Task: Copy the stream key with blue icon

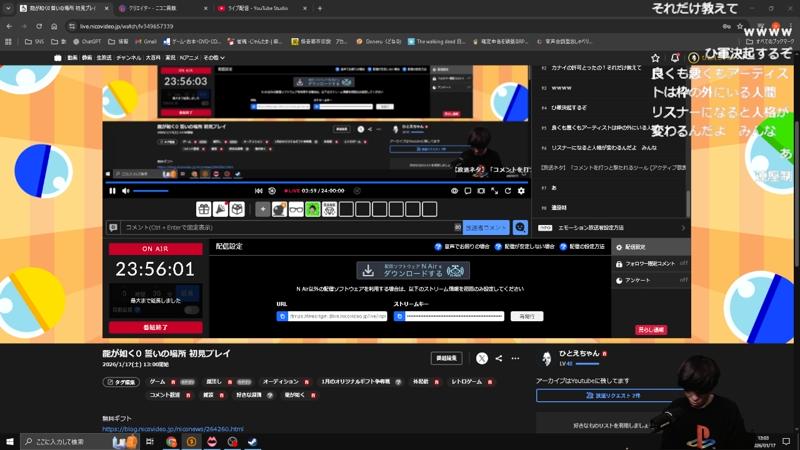Action: click(399, 316)
